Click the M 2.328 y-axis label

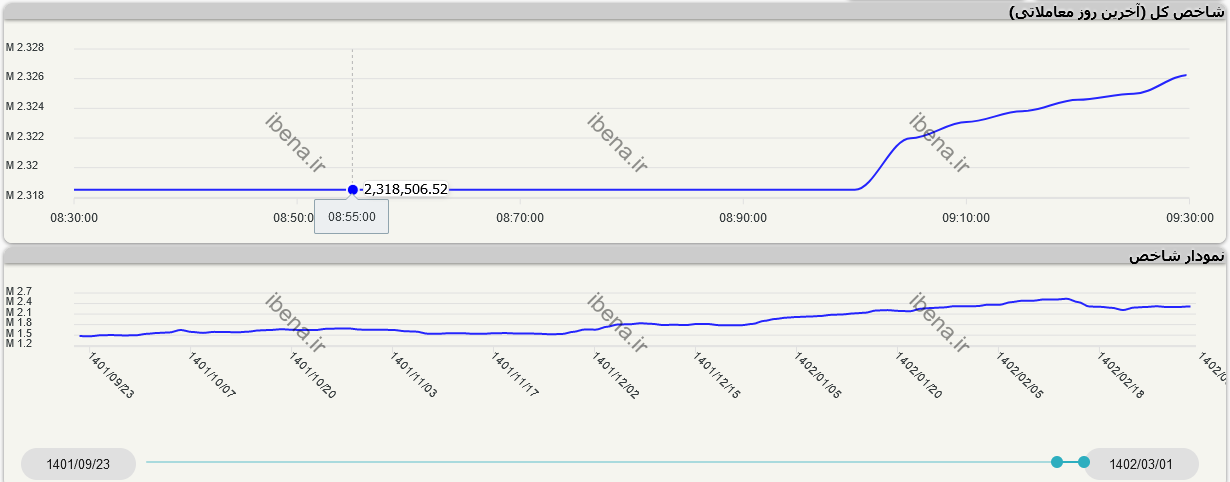[25, 48]
